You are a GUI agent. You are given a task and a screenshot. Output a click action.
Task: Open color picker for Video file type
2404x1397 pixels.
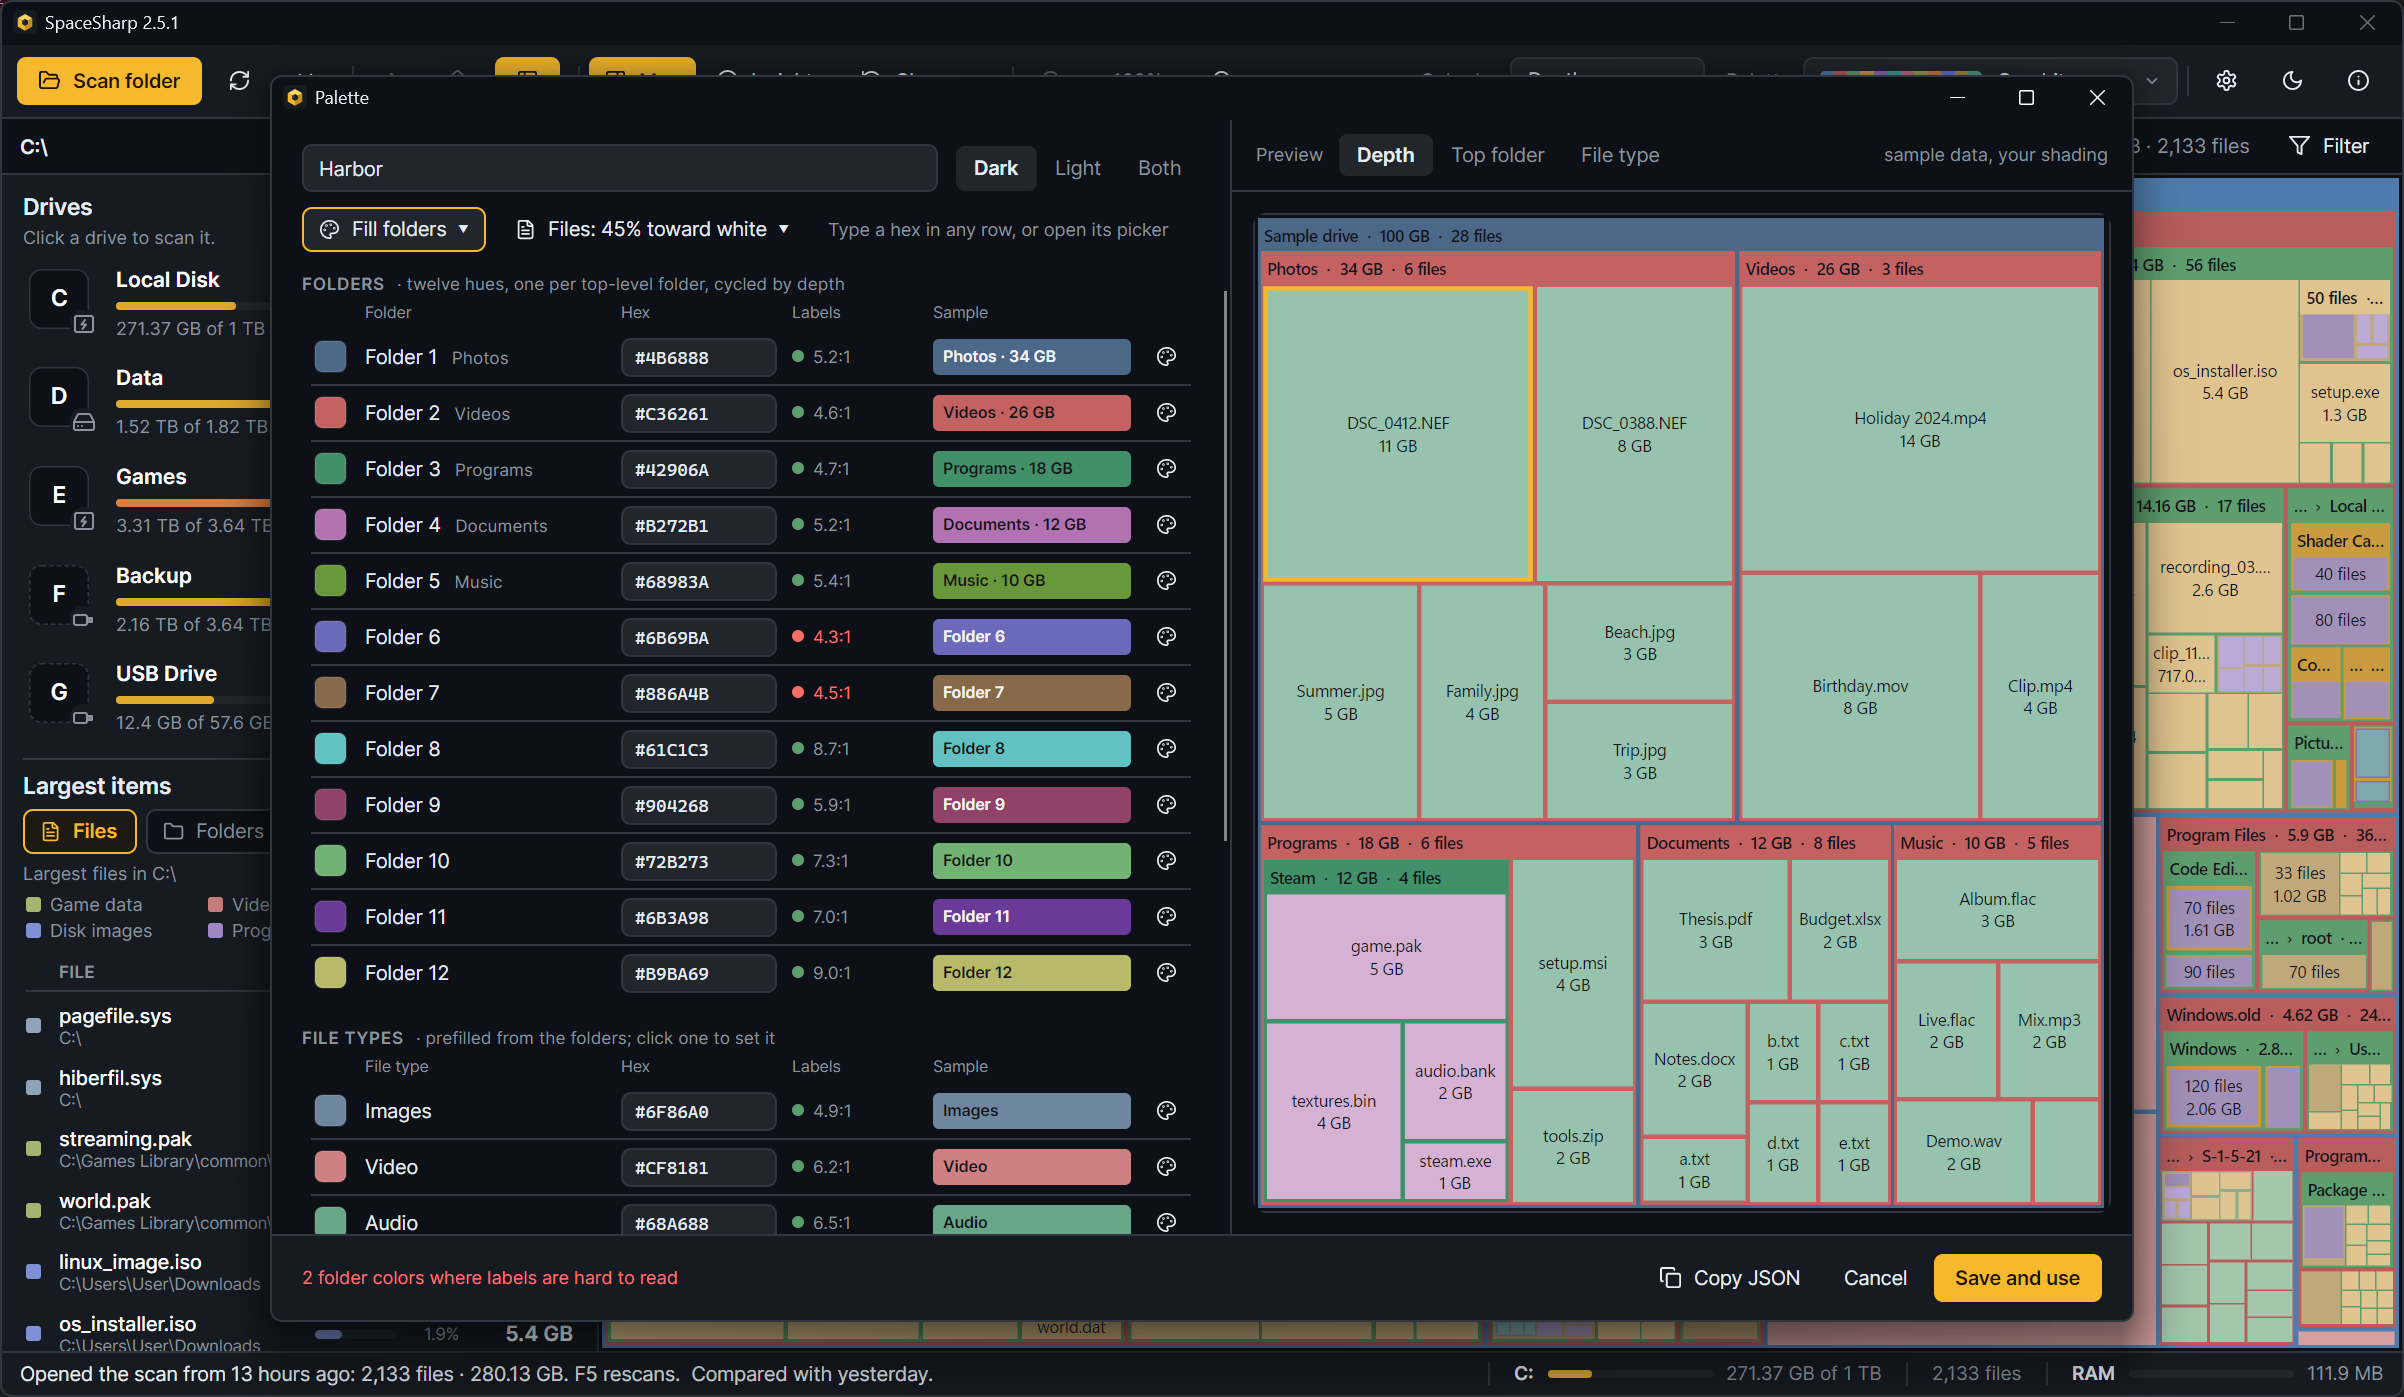click(x=1166, y=1167)
